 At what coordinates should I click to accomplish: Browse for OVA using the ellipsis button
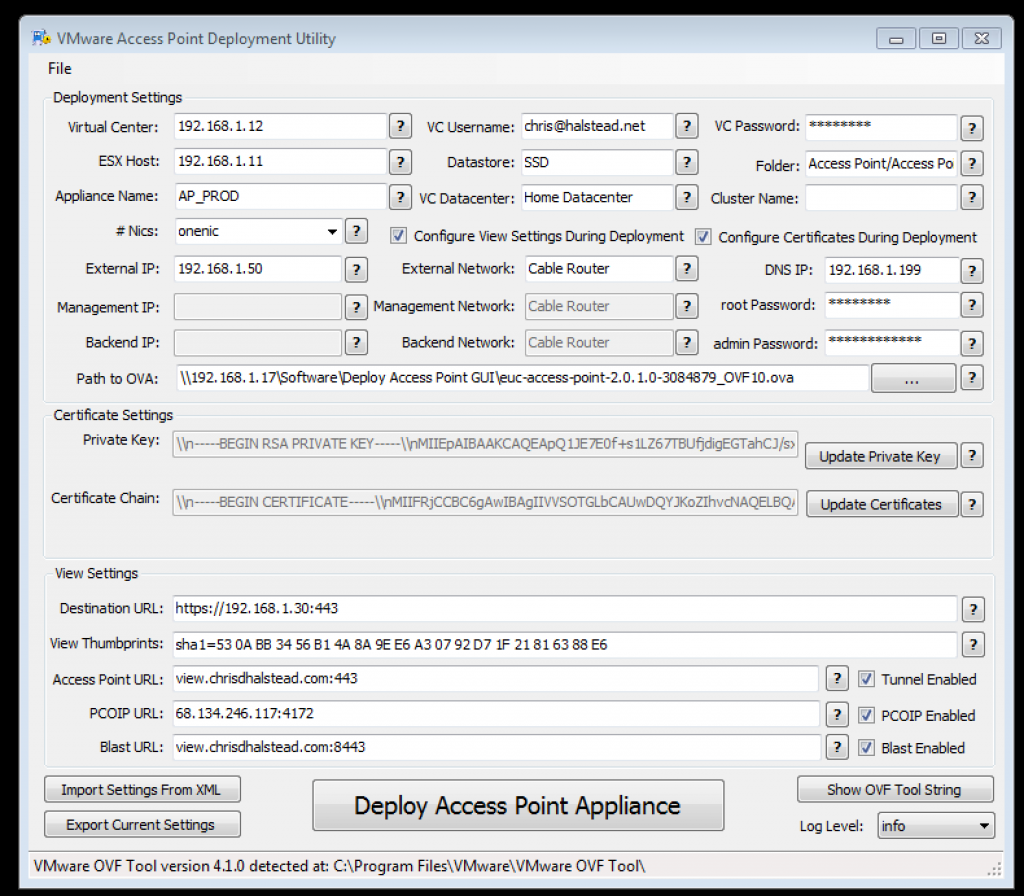pyautogui.click(x=913, y=378)
